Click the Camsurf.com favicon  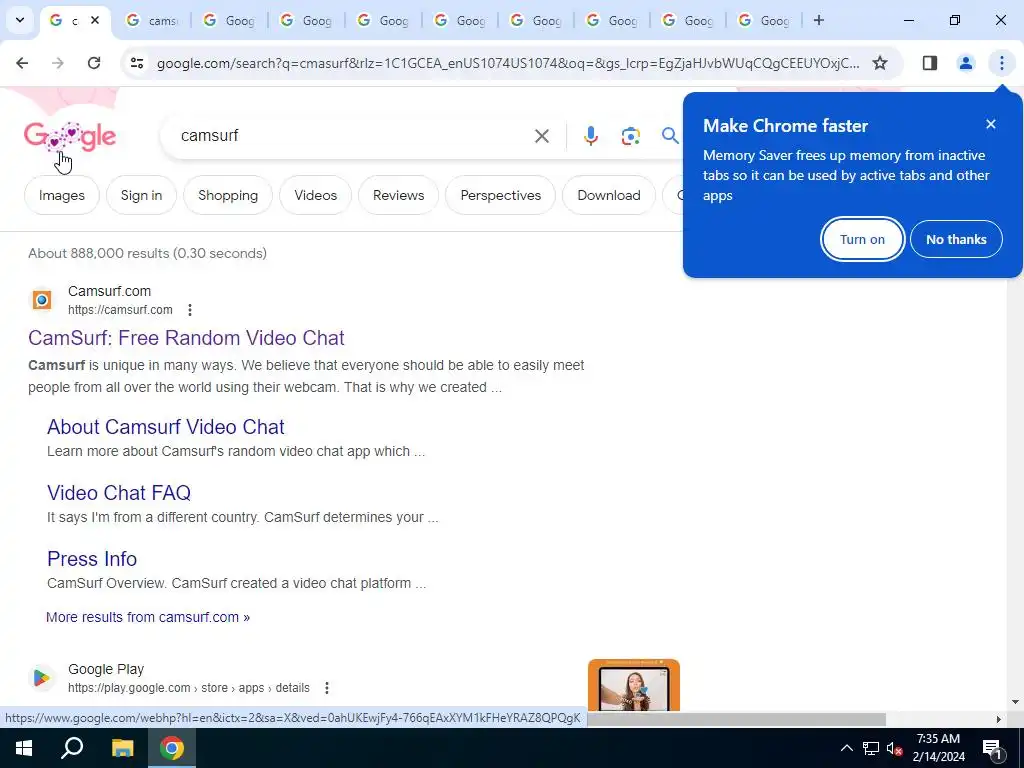[x=42, y=300]
